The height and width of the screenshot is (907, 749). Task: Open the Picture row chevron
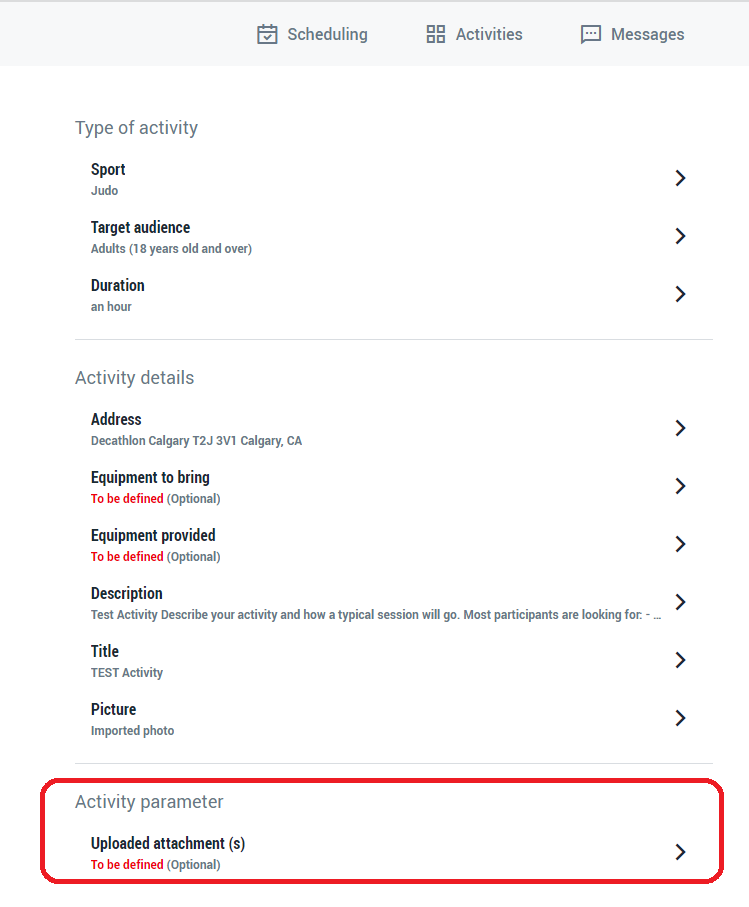coord(680,718)
